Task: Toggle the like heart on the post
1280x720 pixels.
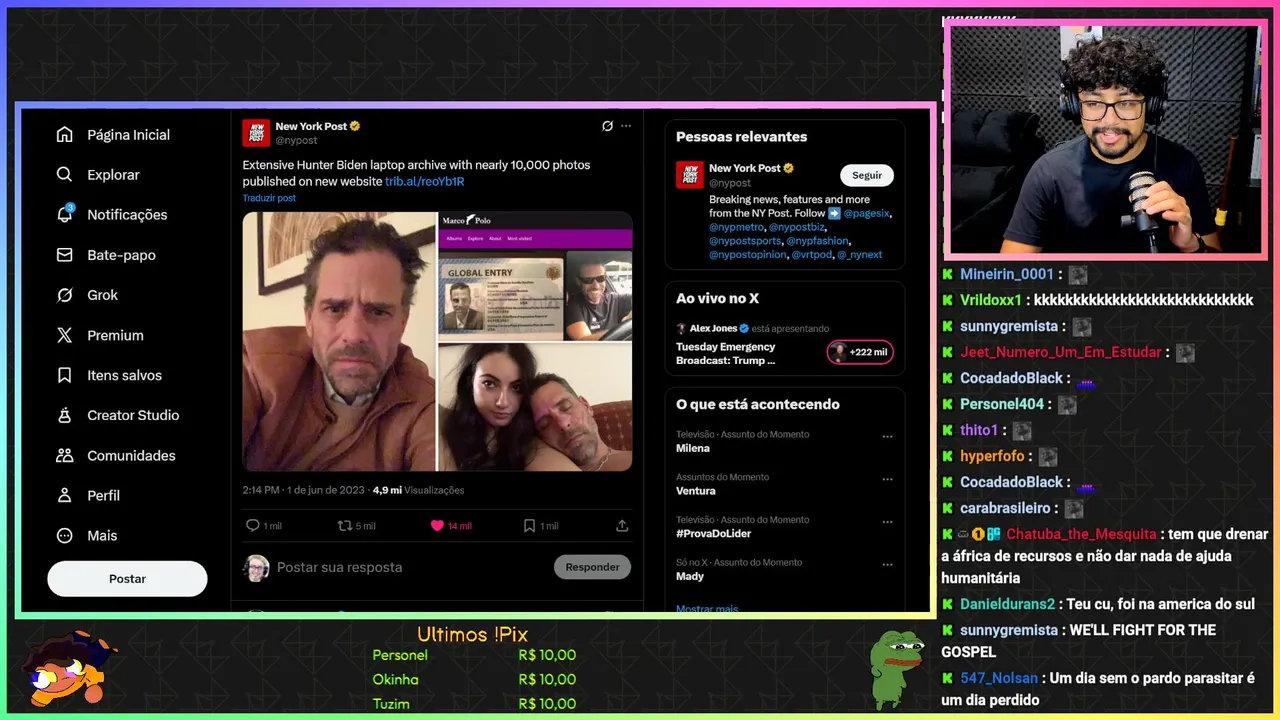Action: coord(437,526)
